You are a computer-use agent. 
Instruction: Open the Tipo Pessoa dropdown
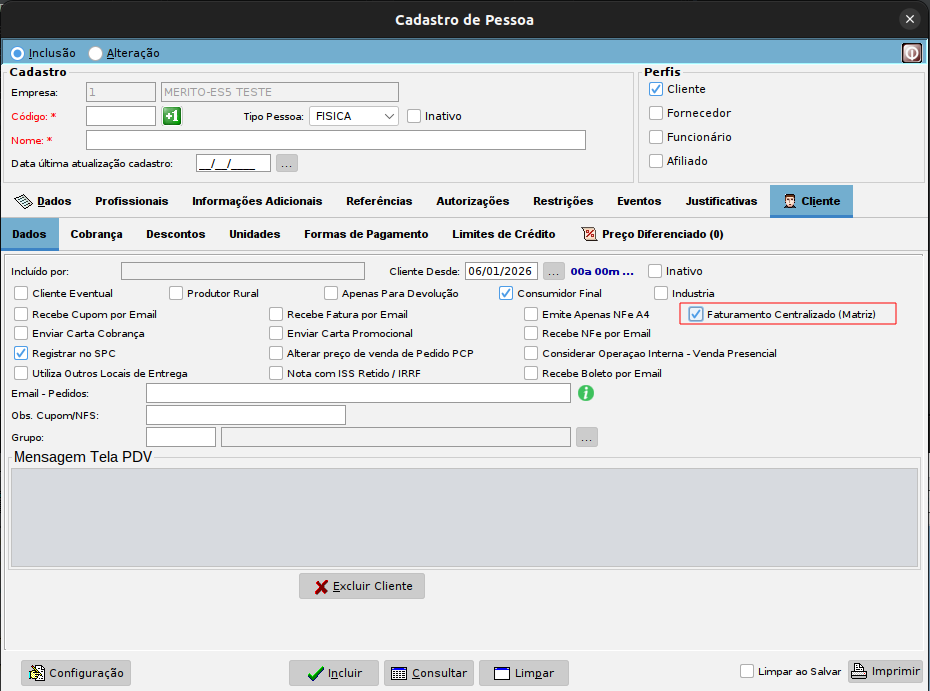(354, 116)
